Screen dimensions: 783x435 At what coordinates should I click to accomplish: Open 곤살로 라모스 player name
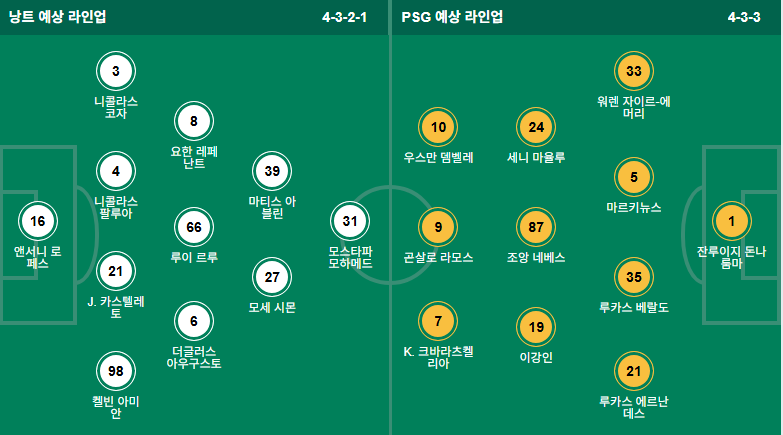point(438,257)
